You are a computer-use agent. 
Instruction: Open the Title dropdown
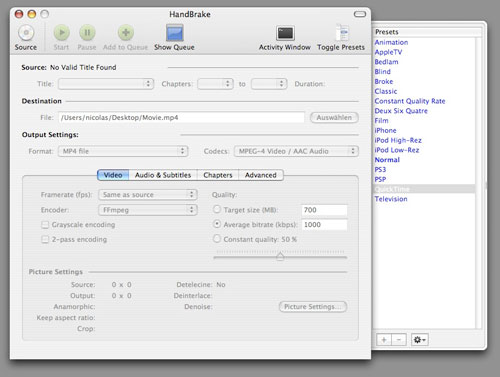pos(106,84)
